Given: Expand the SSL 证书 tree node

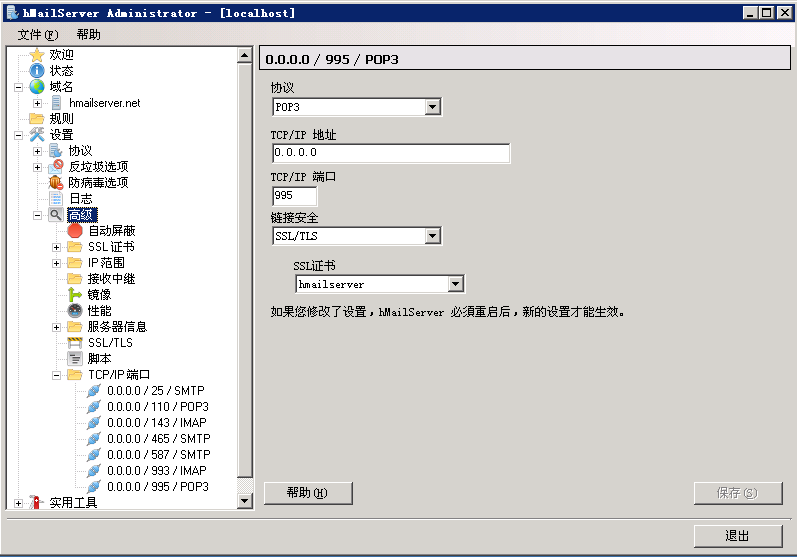Looking at the screenshot, I should click(x=57, y=247).
